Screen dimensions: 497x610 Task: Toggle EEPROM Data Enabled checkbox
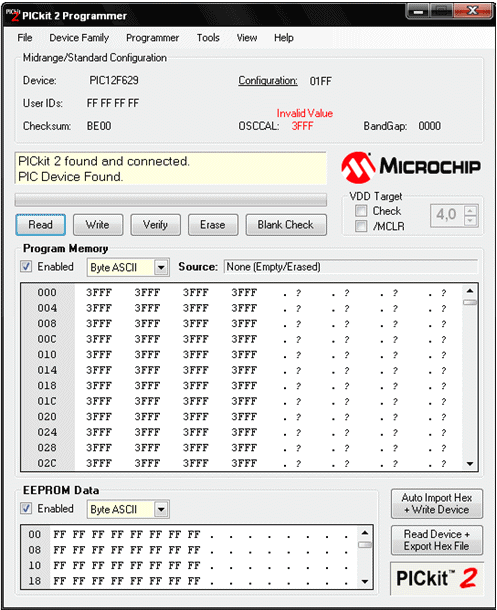pyautogui.click(x=26, y=508)
